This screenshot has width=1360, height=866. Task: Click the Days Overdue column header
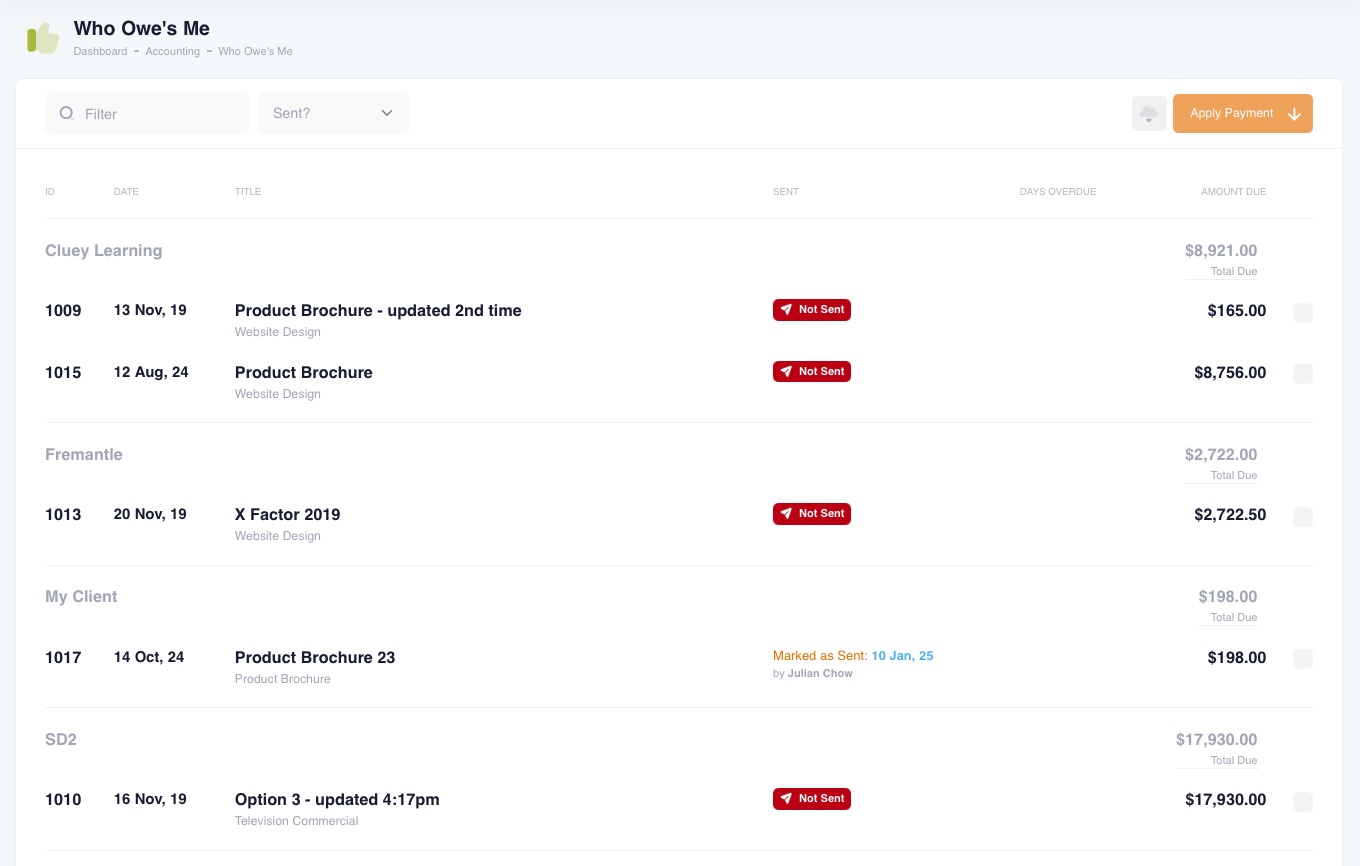[x=1057, y=191]
